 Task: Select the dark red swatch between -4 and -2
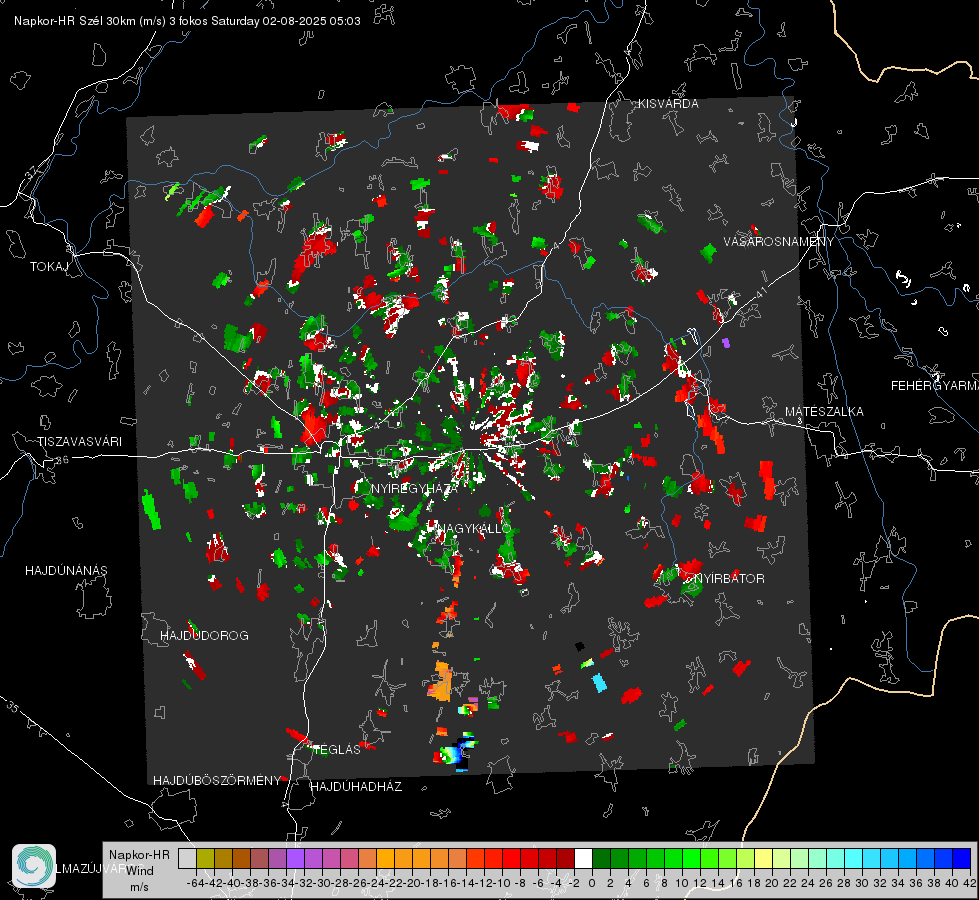(x=565, y=858)
